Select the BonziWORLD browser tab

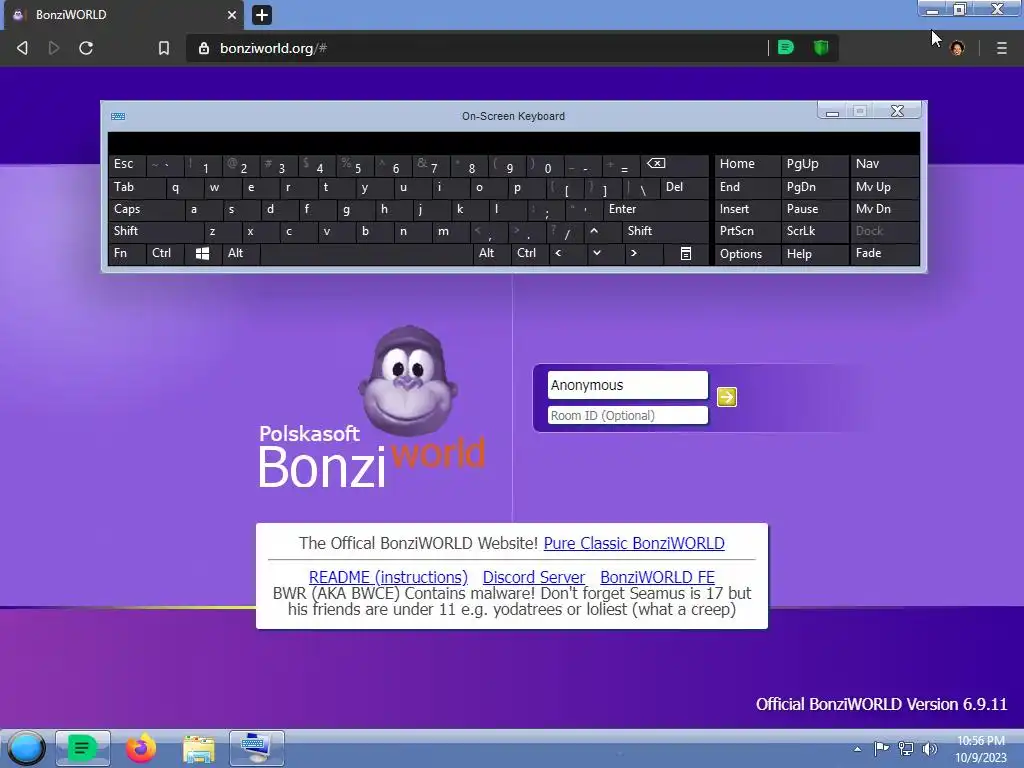click(124, 15)
